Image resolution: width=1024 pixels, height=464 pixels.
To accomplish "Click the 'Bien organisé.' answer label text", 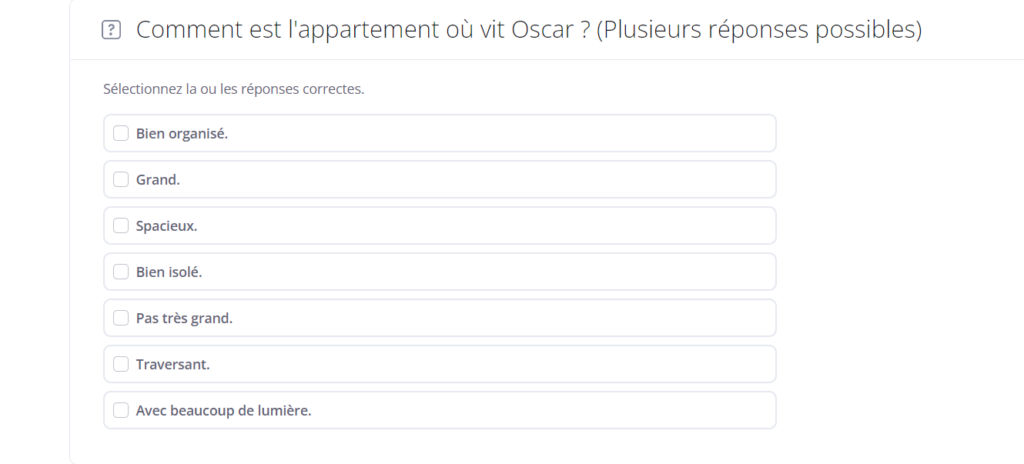I will pyautogui.click(x=182, y=134).
